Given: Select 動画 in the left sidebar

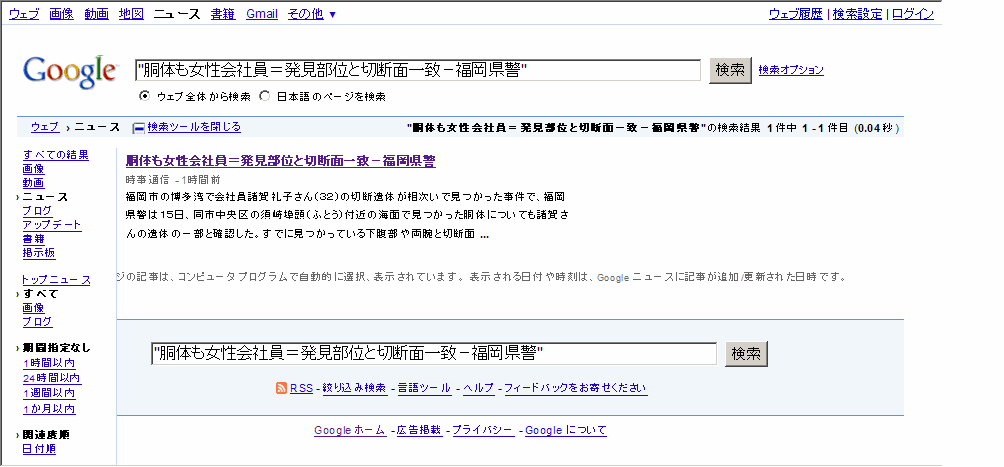Looking at the screenshot, I should pyautogui.click(x=33, y=183).
